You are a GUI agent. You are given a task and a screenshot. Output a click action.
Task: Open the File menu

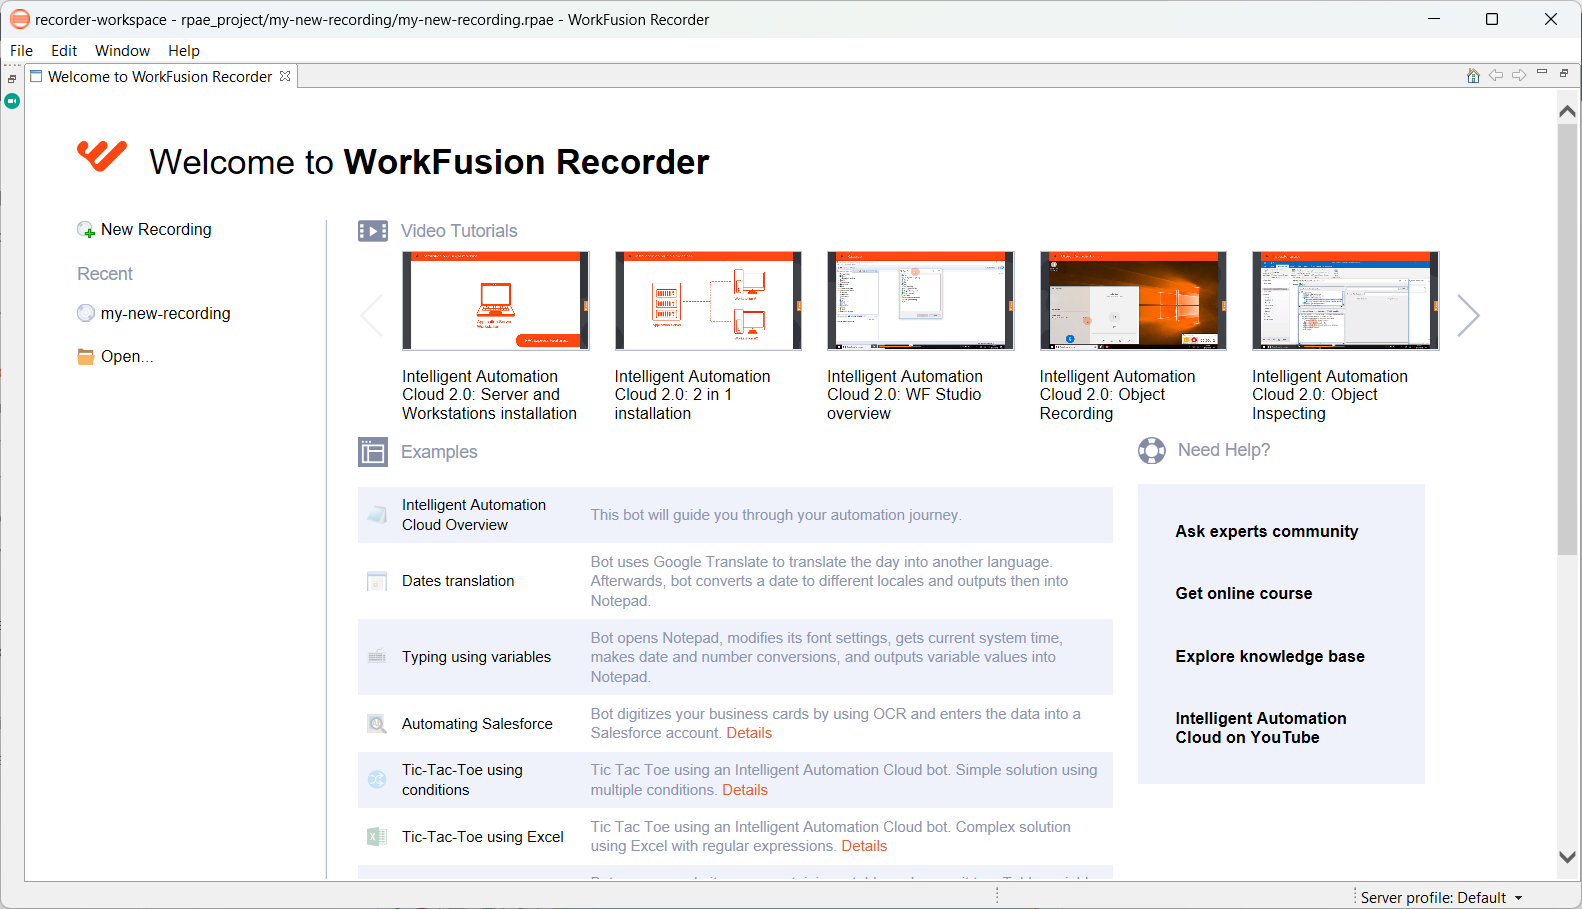(x=21, y=51)
